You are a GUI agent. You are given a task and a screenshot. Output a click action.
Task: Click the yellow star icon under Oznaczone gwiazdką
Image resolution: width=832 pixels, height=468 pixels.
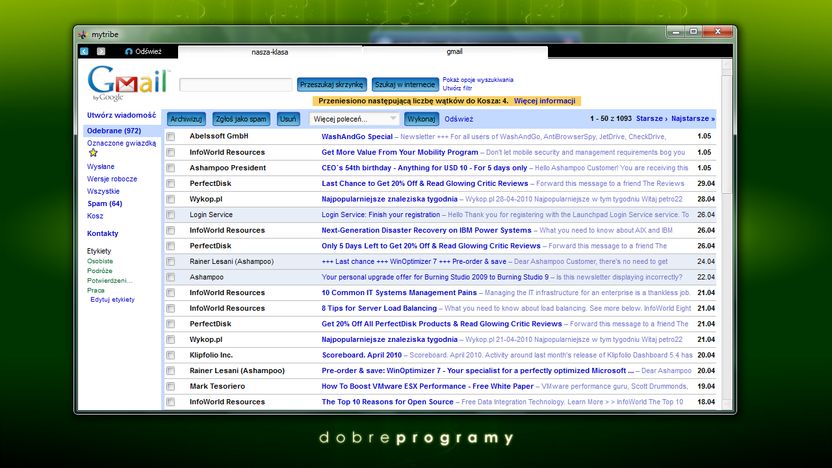click(x=93, y=153)
